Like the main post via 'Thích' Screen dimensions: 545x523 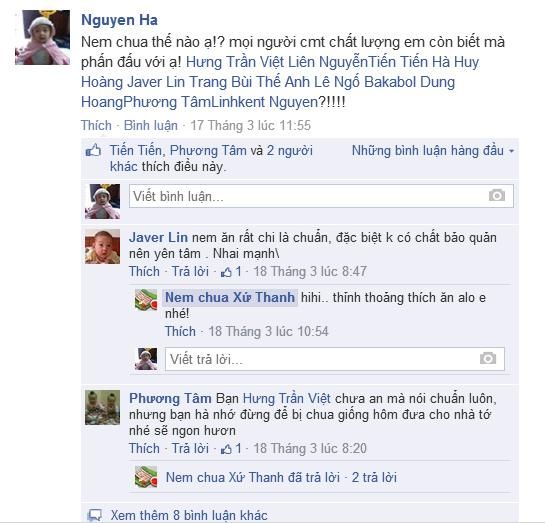96,125
